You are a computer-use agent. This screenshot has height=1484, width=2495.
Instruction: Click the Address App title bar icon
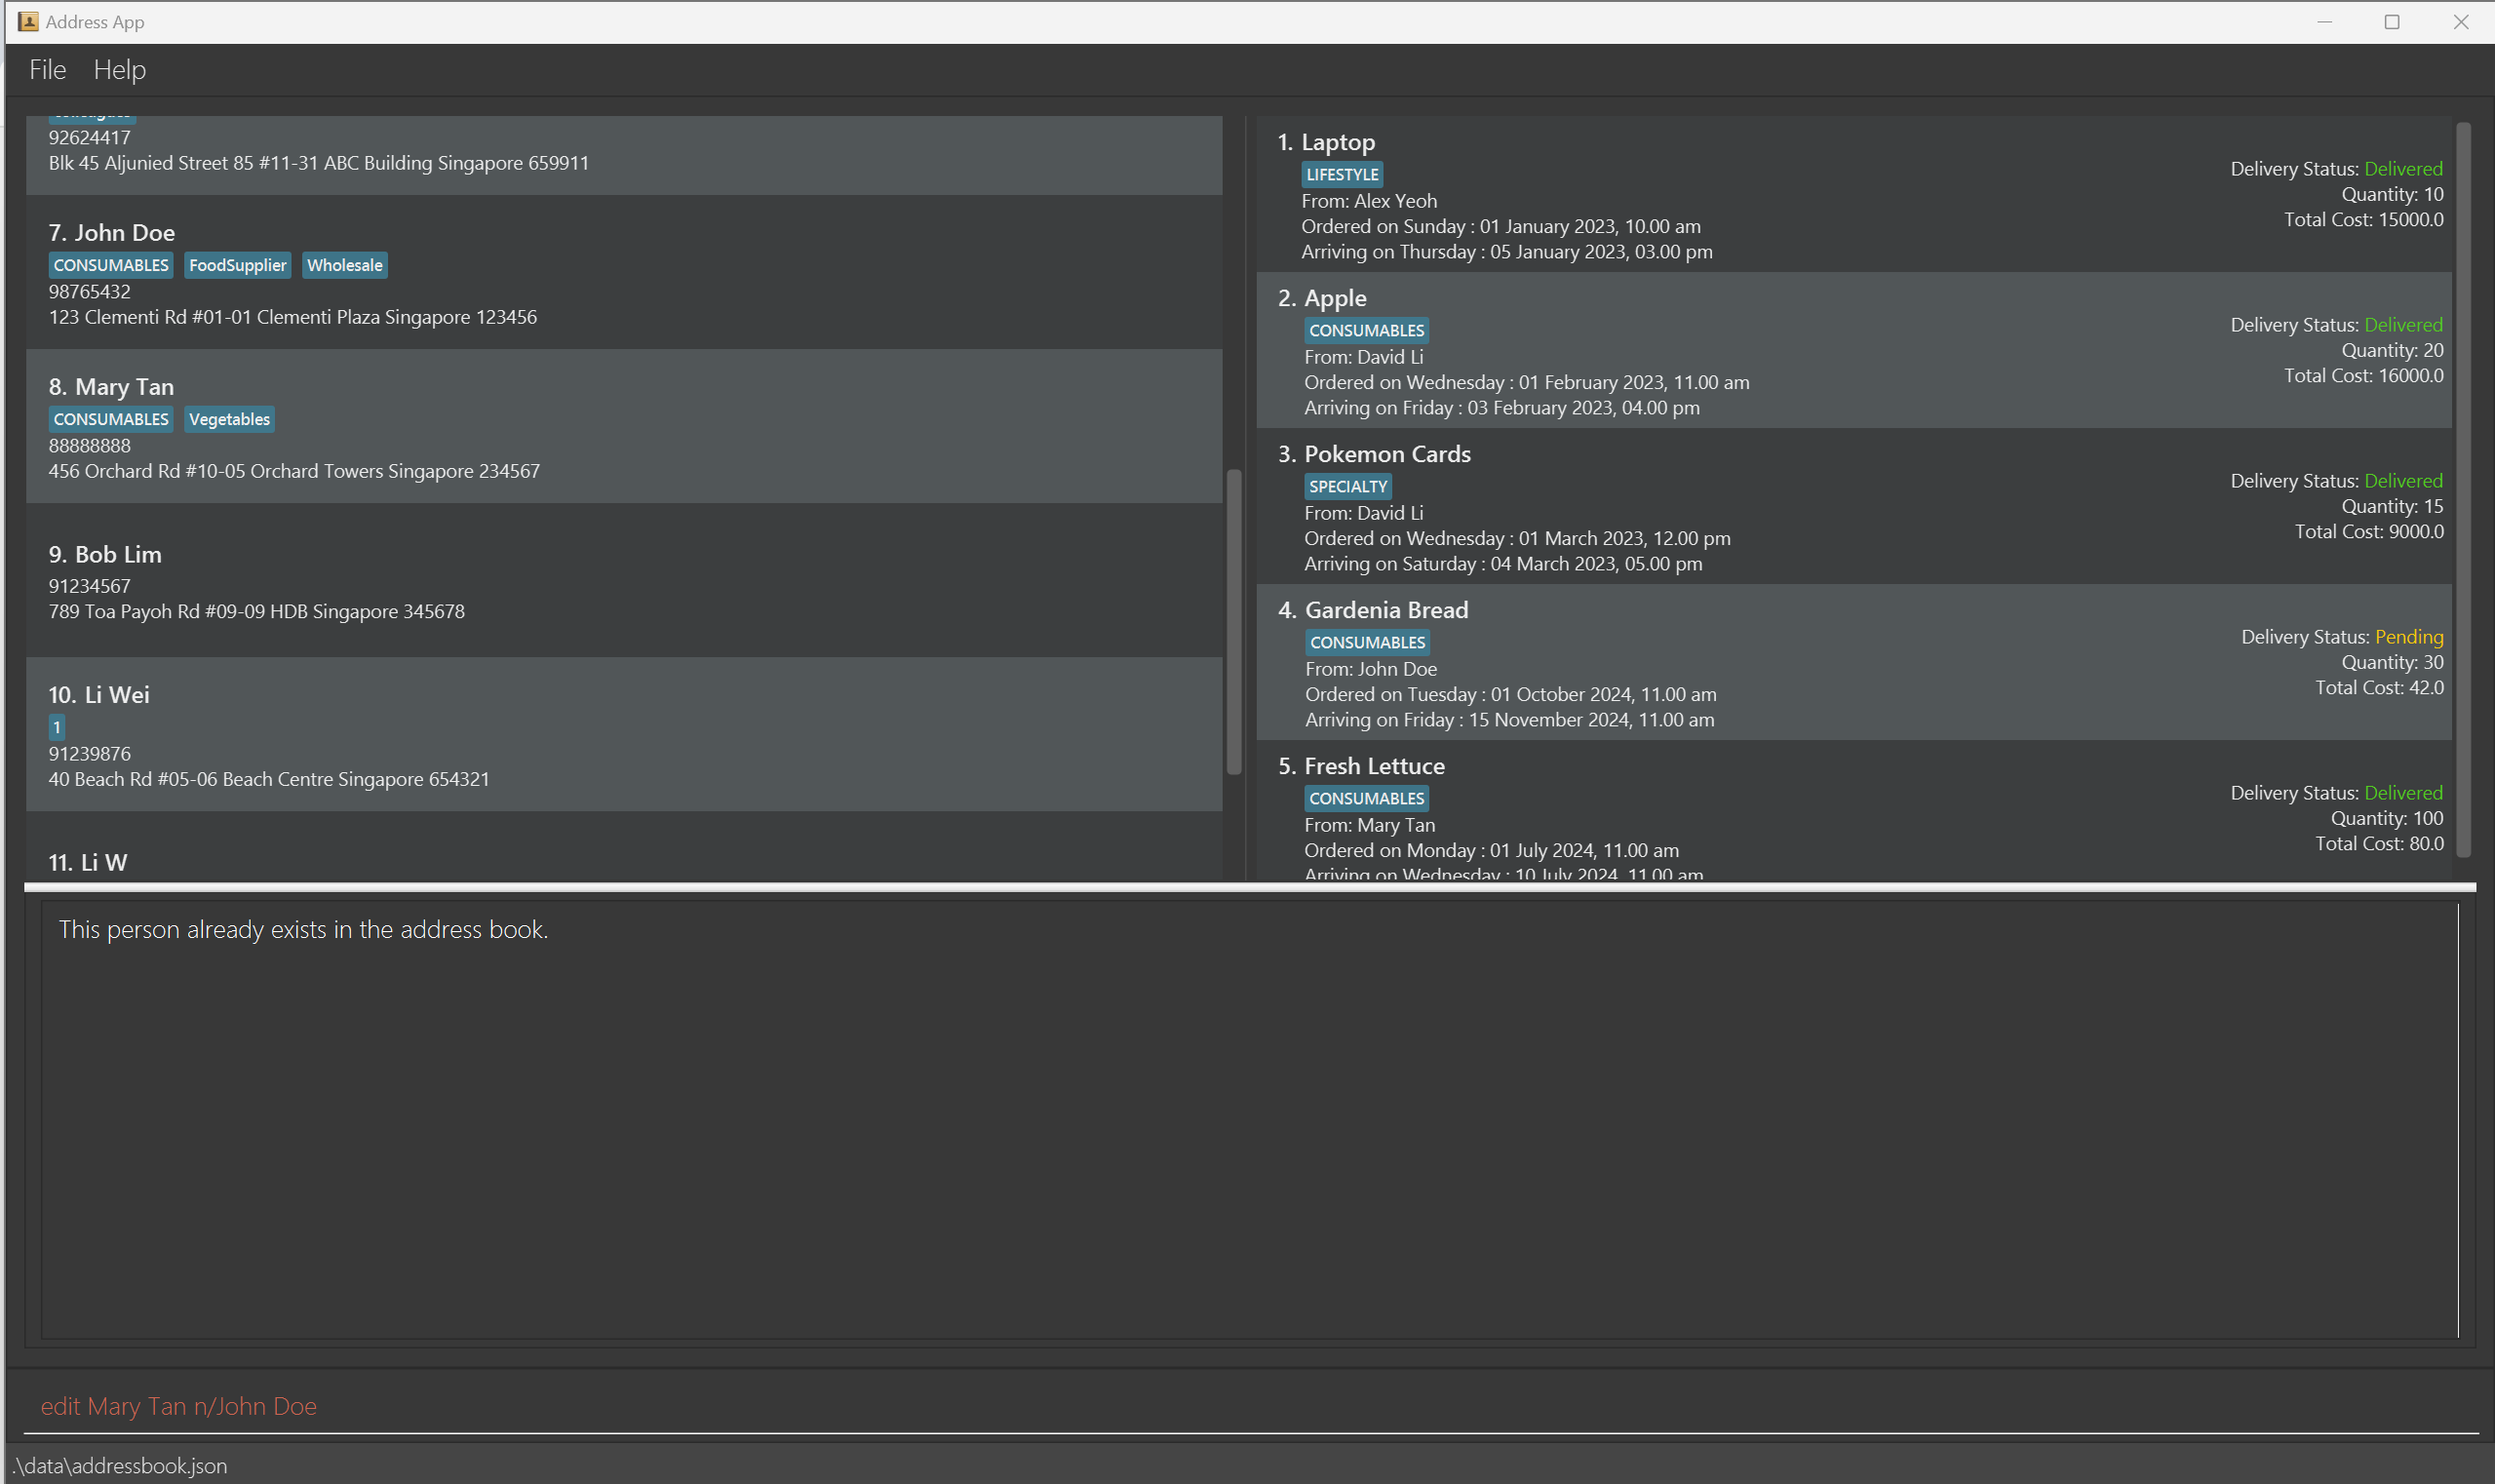pos(27,21)
